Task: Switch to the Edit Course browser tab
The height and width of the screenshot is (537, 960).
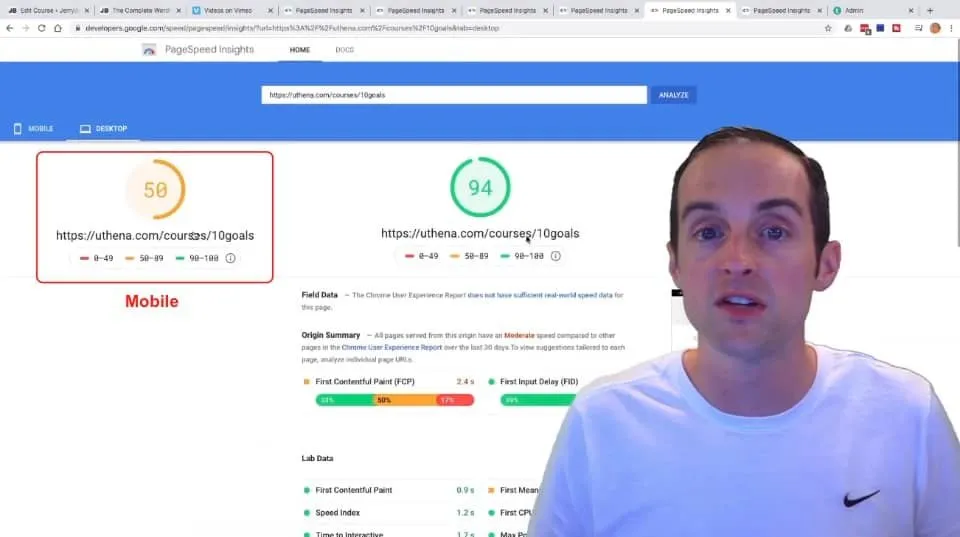Action: 48,10
